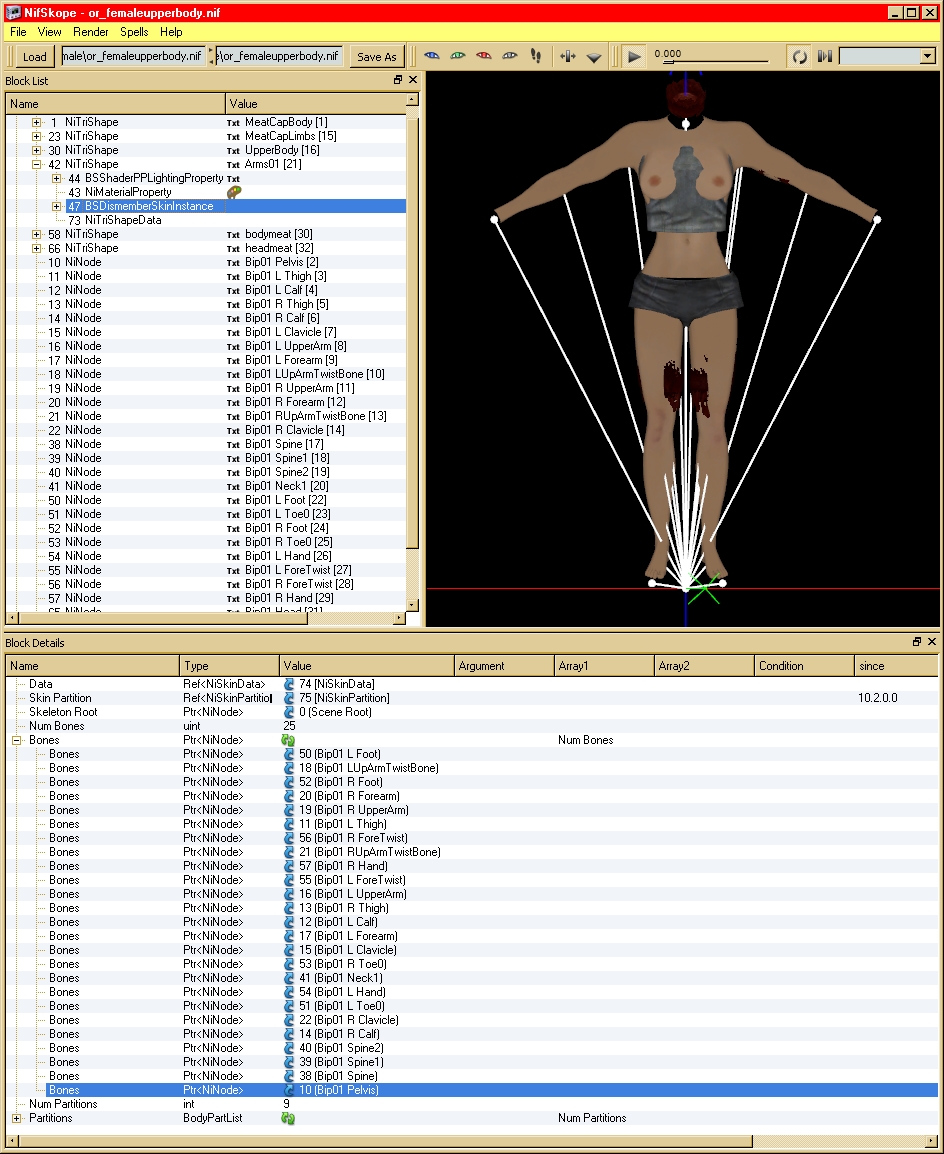Click the link icon beside 22 (Bip01 R Clavicle)
Image resolution: width=944 pixels, height=1154 pixels.
[289, 1021]
